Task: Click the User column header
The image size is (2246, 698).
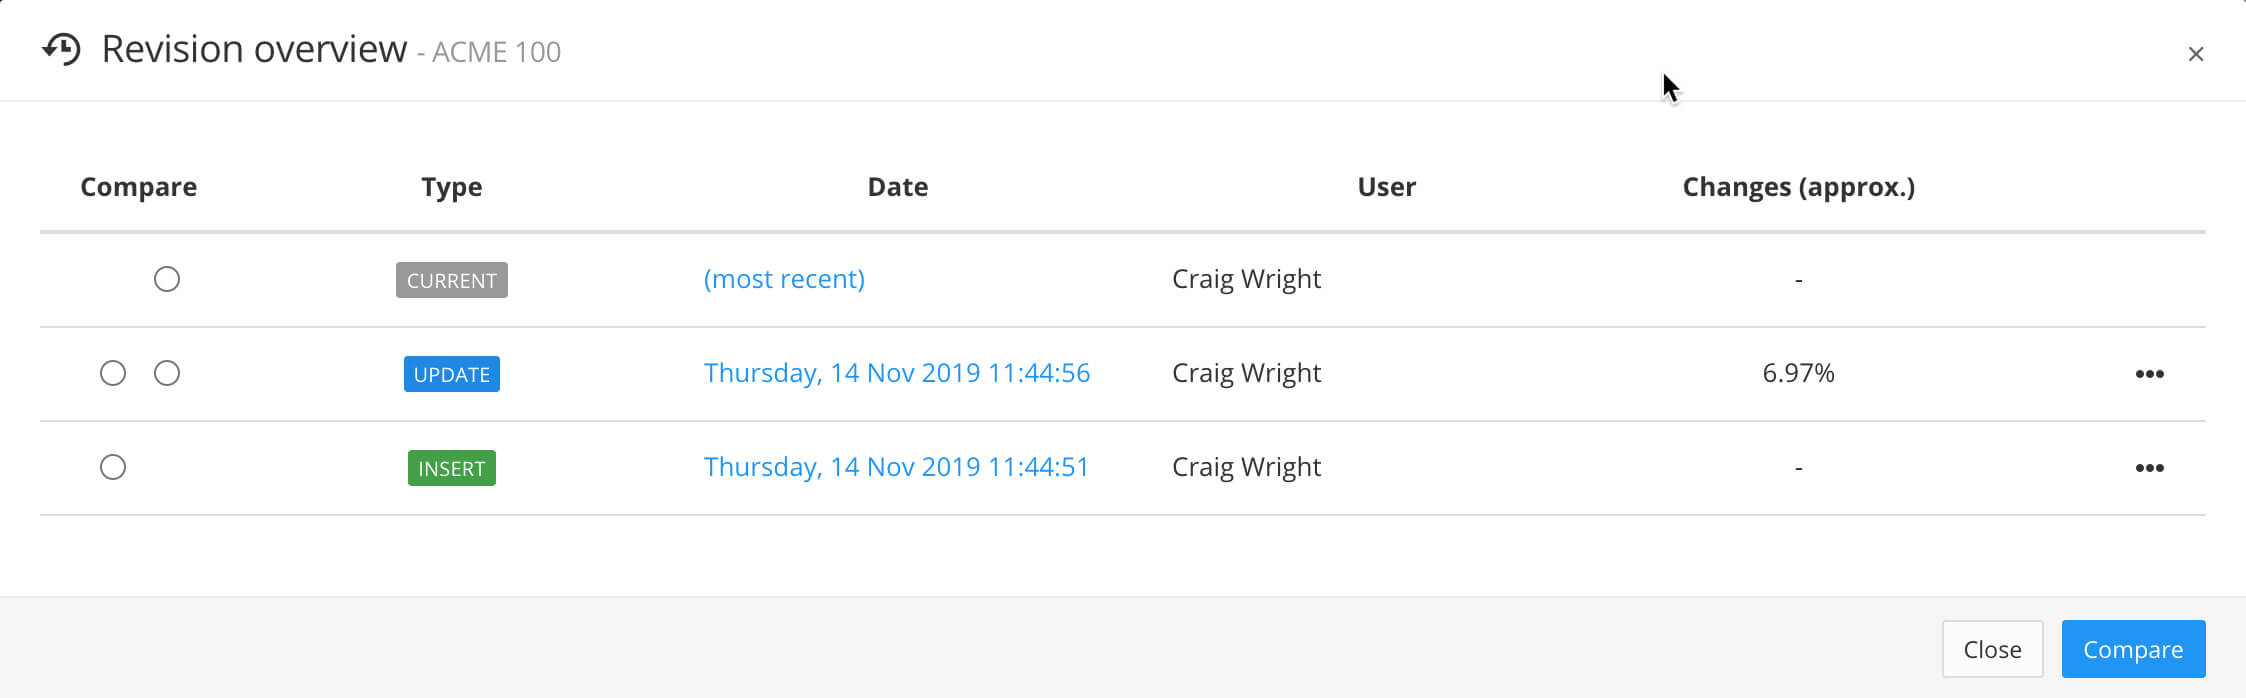Action: point(1386,187)
